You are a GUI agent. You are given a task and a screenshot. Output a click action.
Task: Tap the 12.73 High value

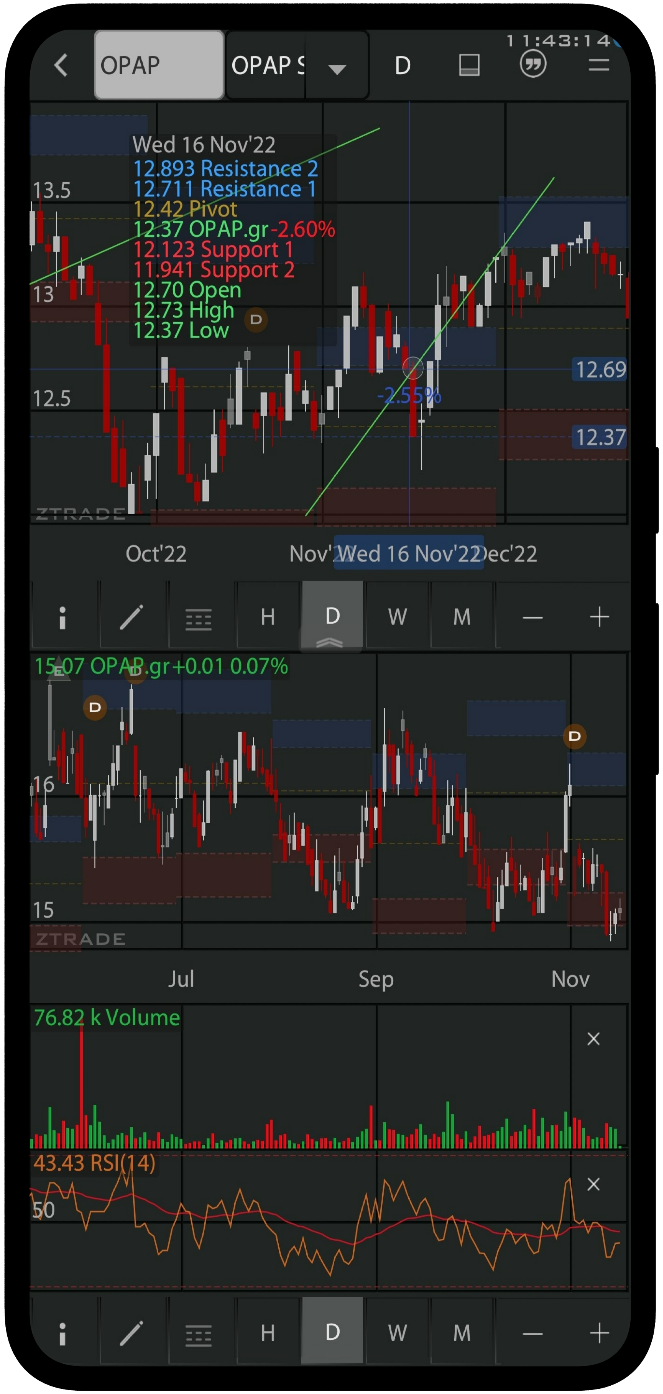point(183,310)
